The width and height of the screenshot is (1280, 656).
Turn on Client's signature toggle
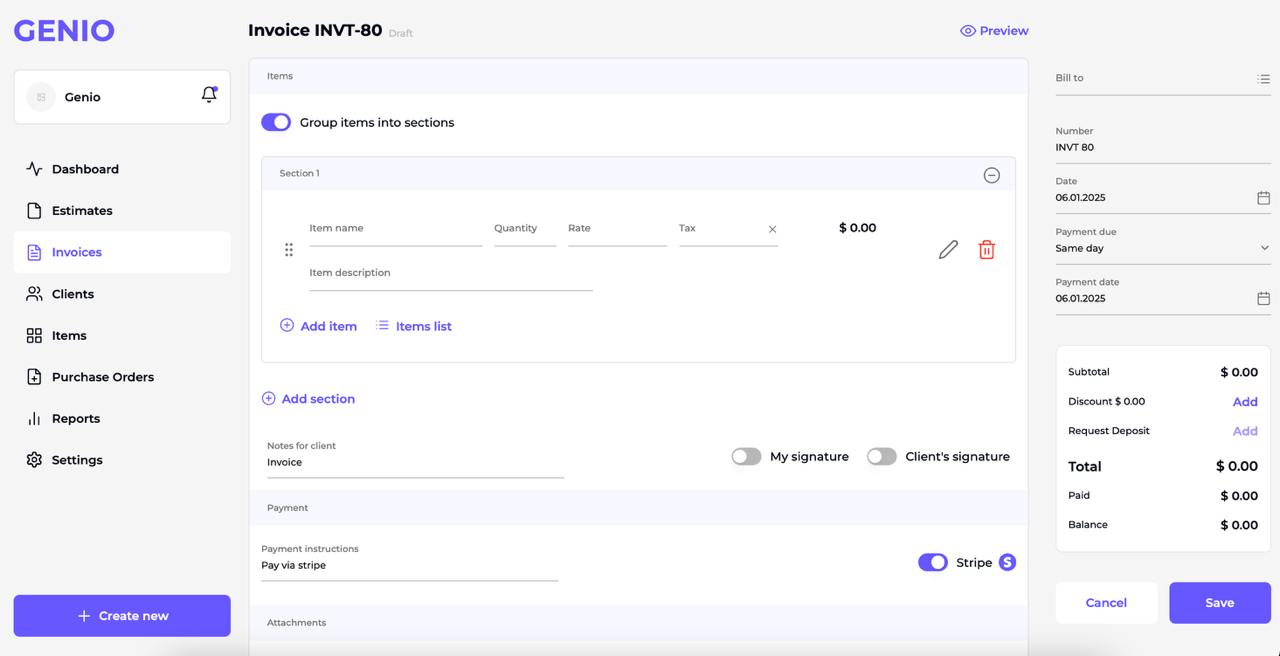(x=881, y=457)
